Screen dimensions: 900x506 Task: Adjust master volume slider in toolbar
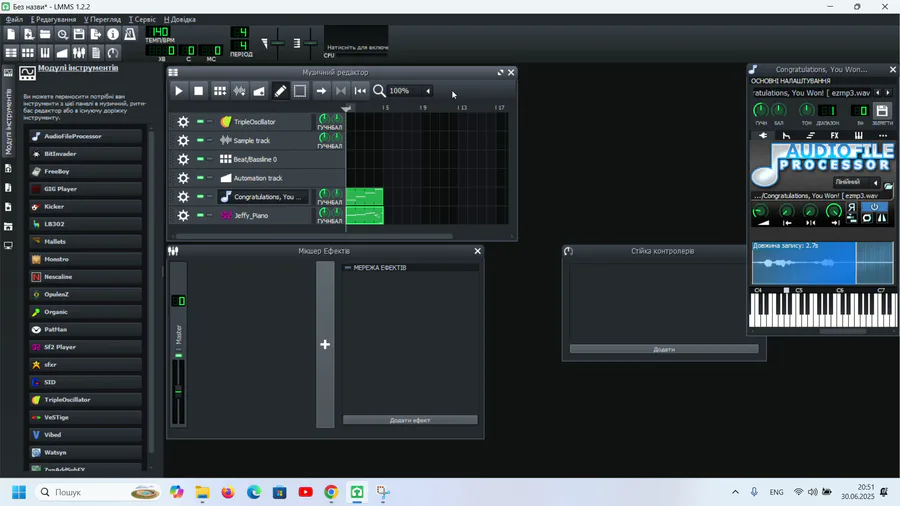click(x=277, y=43)
